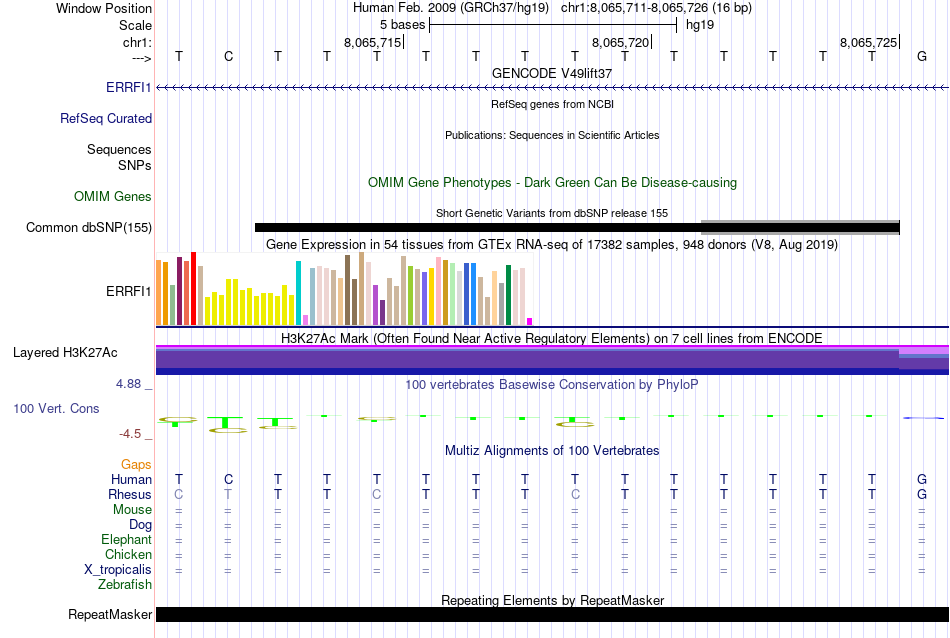Select the RepeatMasker track label
The width and height of the screenshot is (950, 638).
click(110, 614)
